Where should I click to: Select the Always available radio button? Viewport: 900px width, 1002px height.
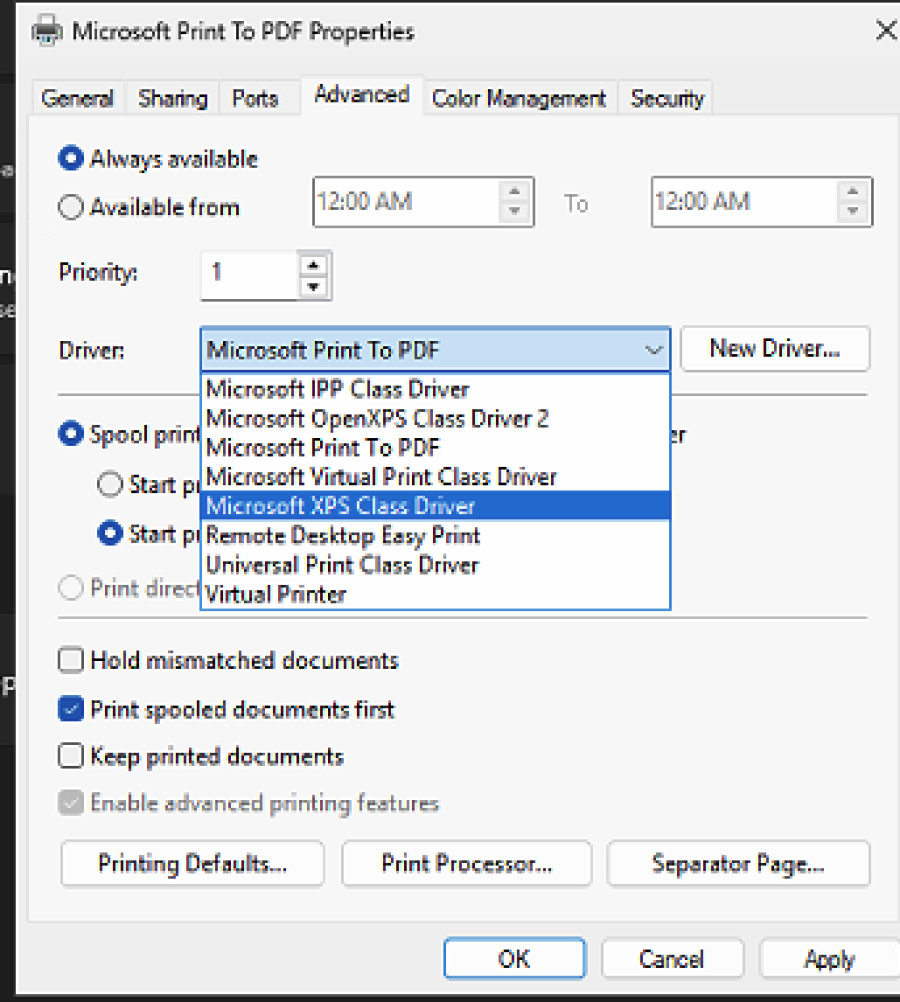click(71, 159)
